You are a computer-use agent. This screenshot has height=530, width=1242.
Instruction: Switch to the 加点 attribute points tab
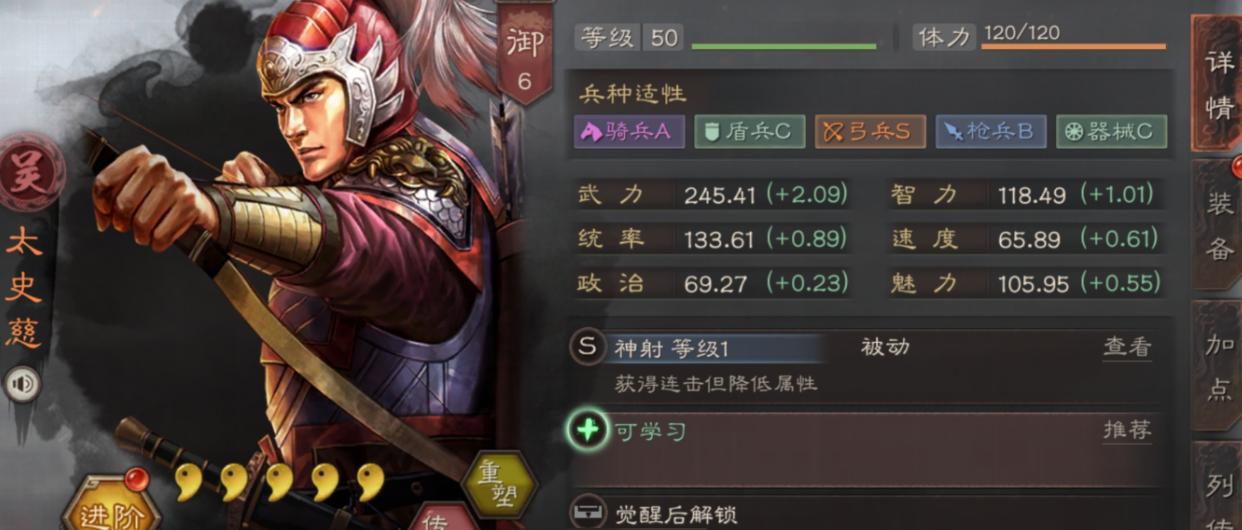tap(1218, 366)
